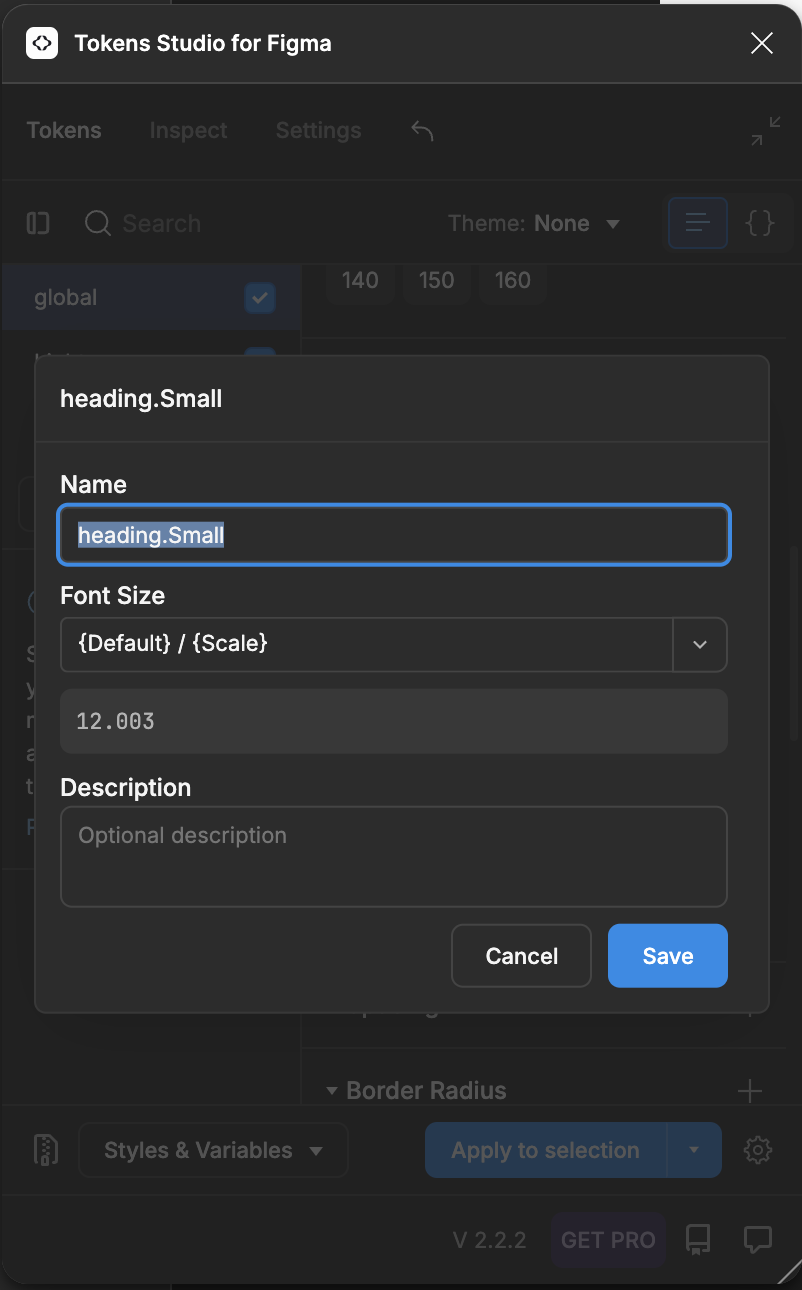Click the version V 2.2.2 label

pos(489,1240)
